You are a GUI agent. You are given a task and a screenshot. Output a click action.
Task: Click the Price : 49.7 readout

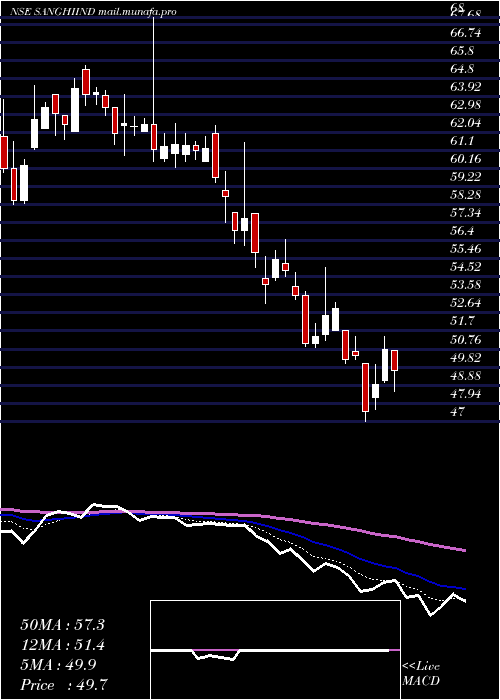tap(64, 685)
